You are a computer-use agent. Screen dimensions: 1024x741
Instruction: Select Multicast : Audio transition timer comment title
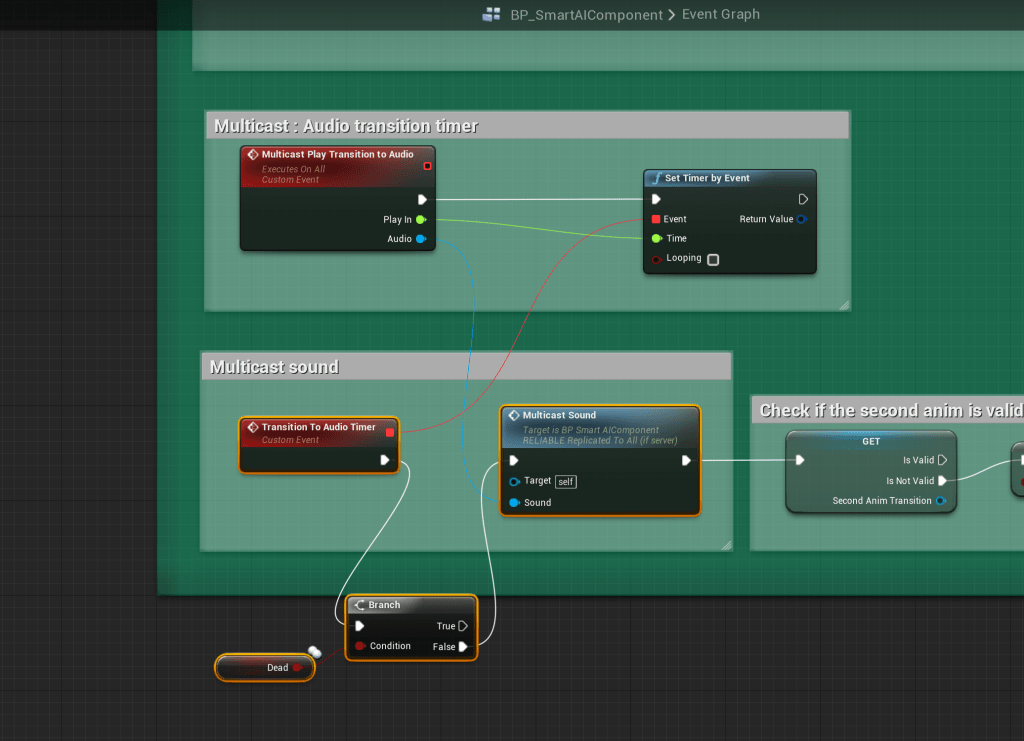(x=346, y=125)
